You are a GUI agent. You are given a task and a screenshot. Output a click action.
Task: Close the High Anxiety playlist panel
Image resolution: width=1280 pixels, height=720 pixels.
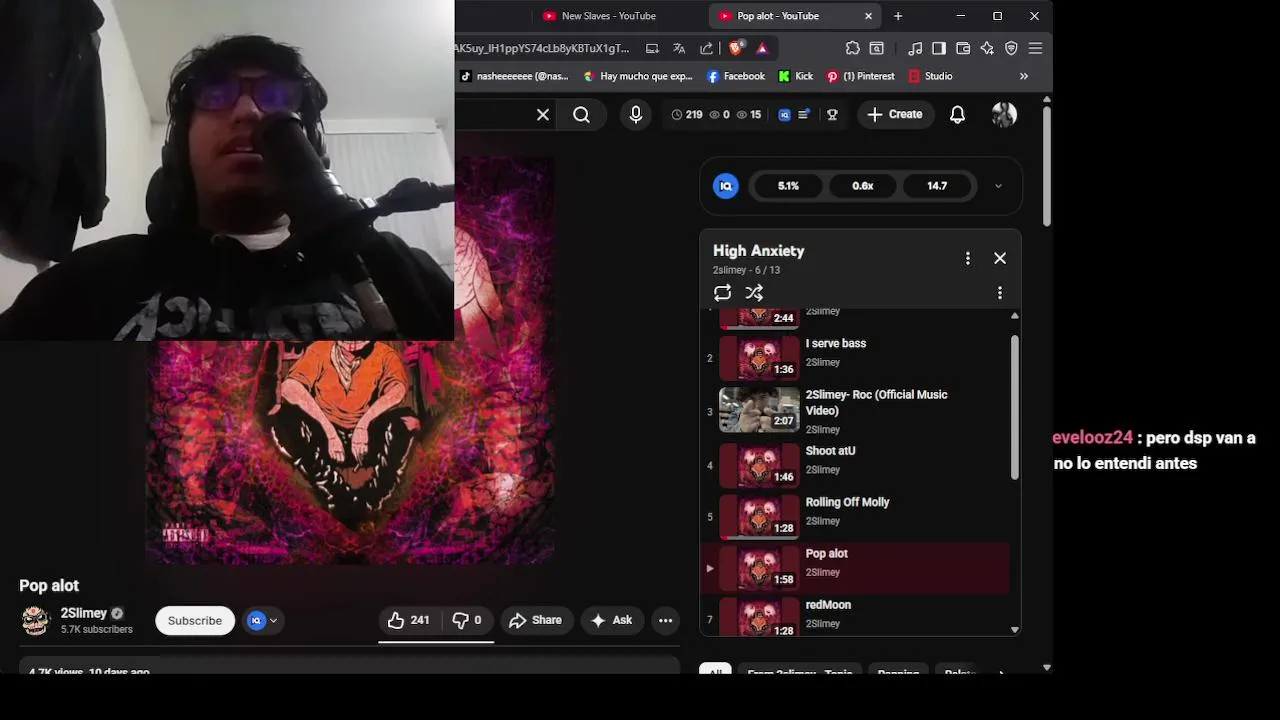1000,258
